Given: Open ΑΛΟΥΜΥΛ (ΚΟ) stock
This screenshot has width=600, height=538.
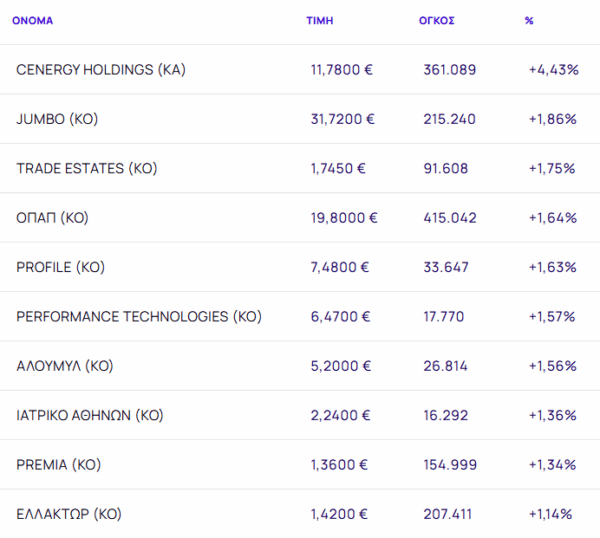Looking at the screenshot, I should pyautogui.click(x=65, y=366).
